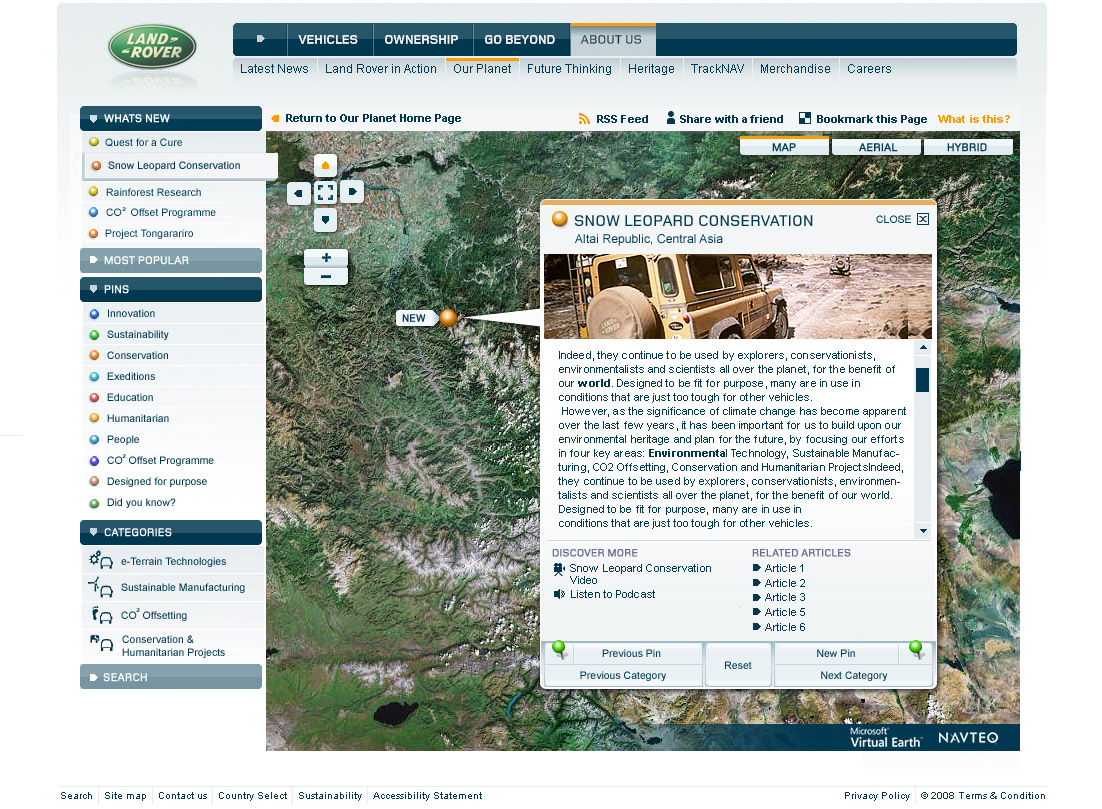Open the GO BEYOND menu
The width and height of the screenshot is (1102, 809).
[519, 39]
